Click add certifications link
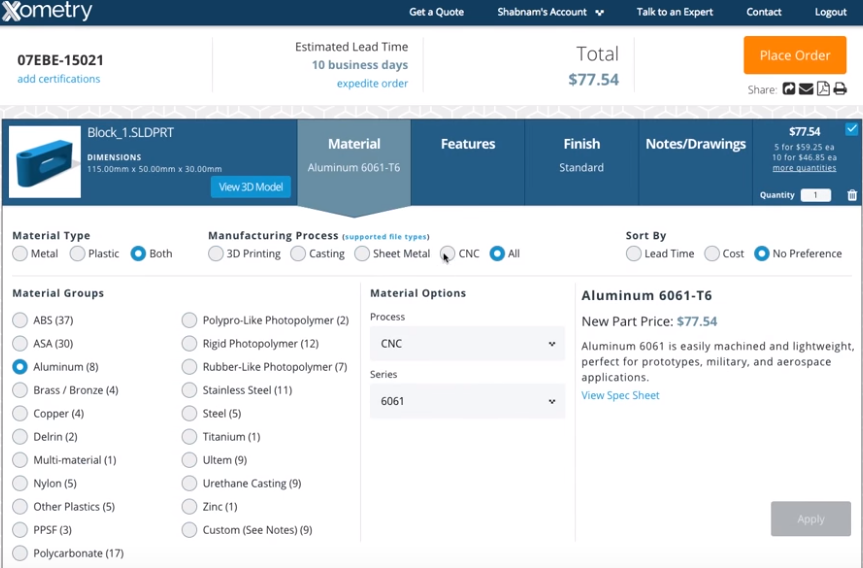 coord(59,79)
